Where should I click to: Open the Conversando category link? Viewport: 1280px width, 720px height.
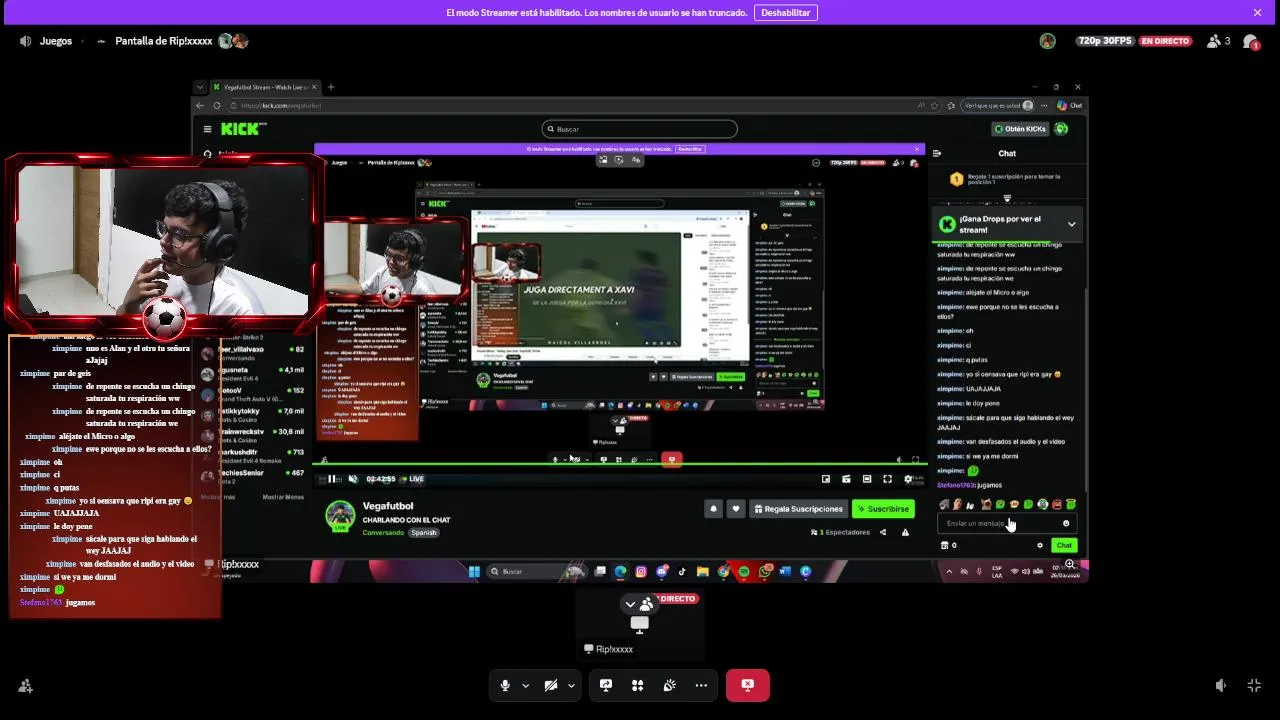coord(383,533)
